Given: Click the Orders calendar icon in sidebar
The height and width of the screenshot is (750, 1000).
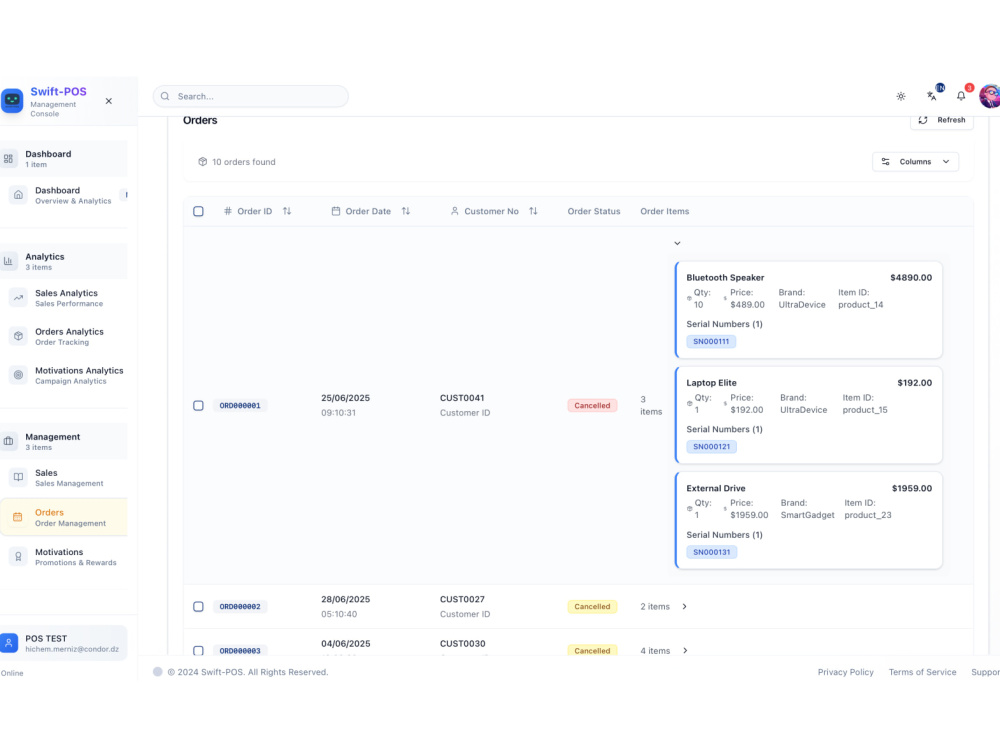Looking at the screenshot, I should [18, 517].
